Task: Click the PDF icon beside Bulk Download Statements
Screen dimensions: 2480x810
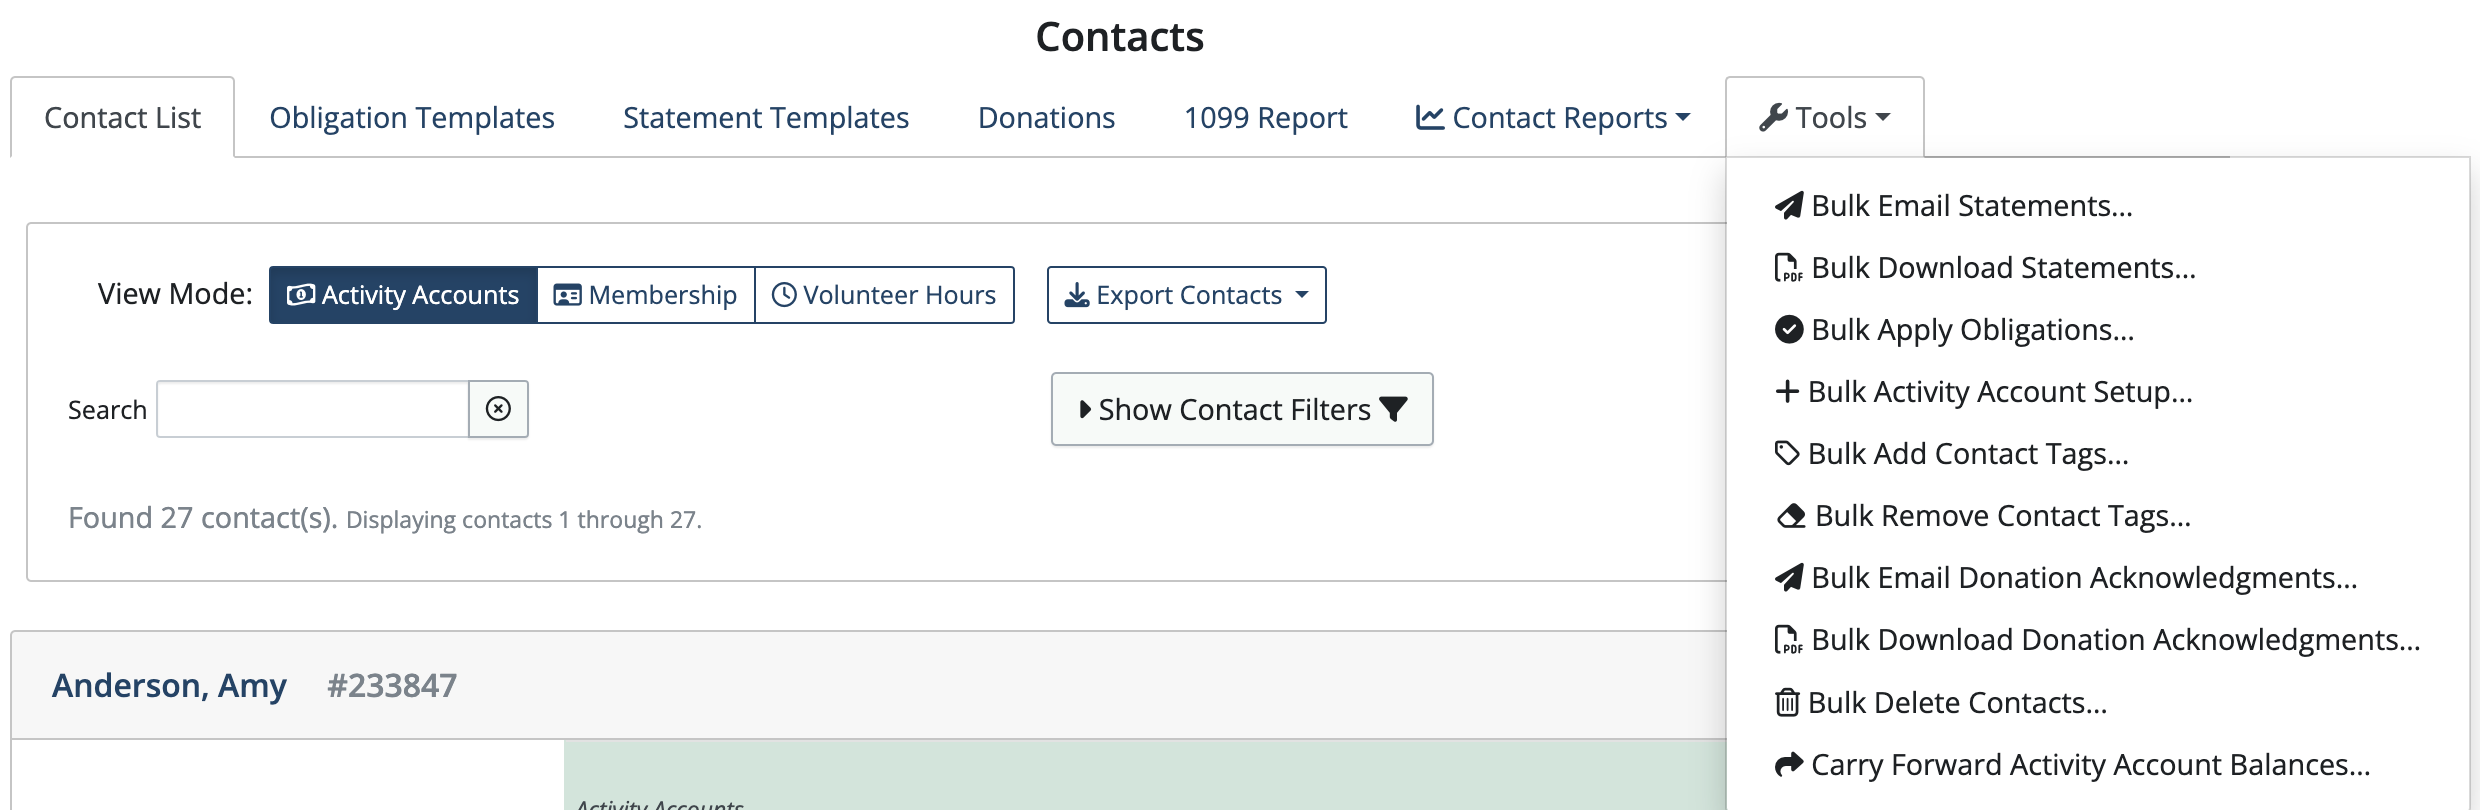Action: coord(1788,268)
